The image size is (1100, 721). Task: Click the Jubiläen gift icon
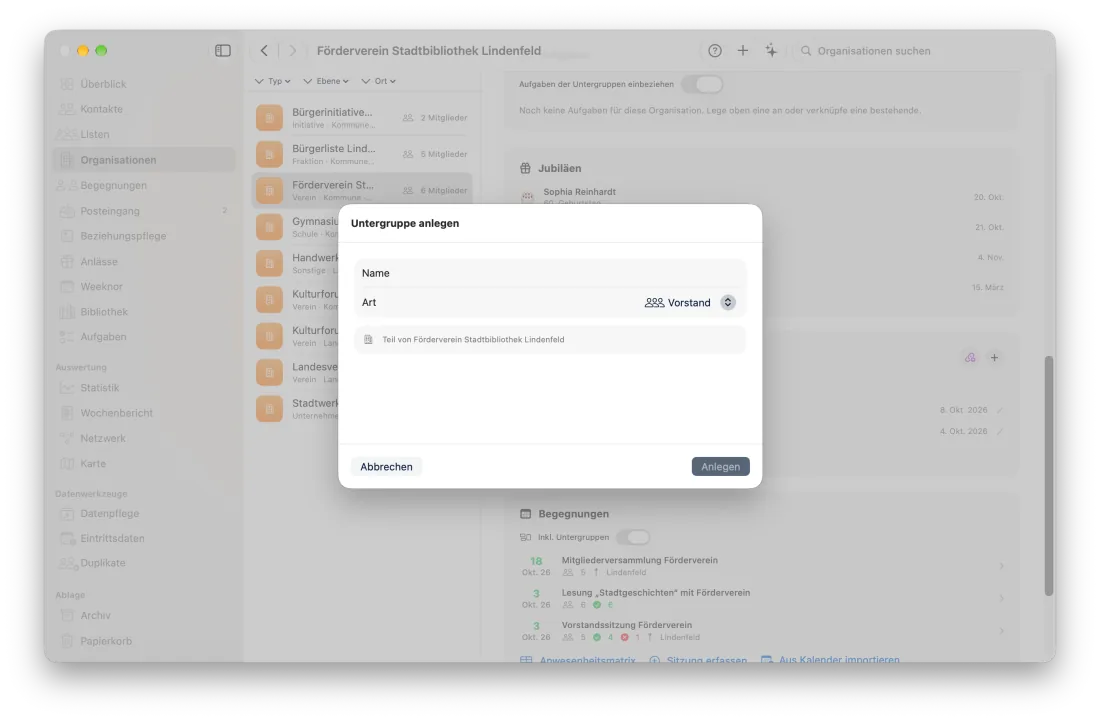tap(525, 168)
